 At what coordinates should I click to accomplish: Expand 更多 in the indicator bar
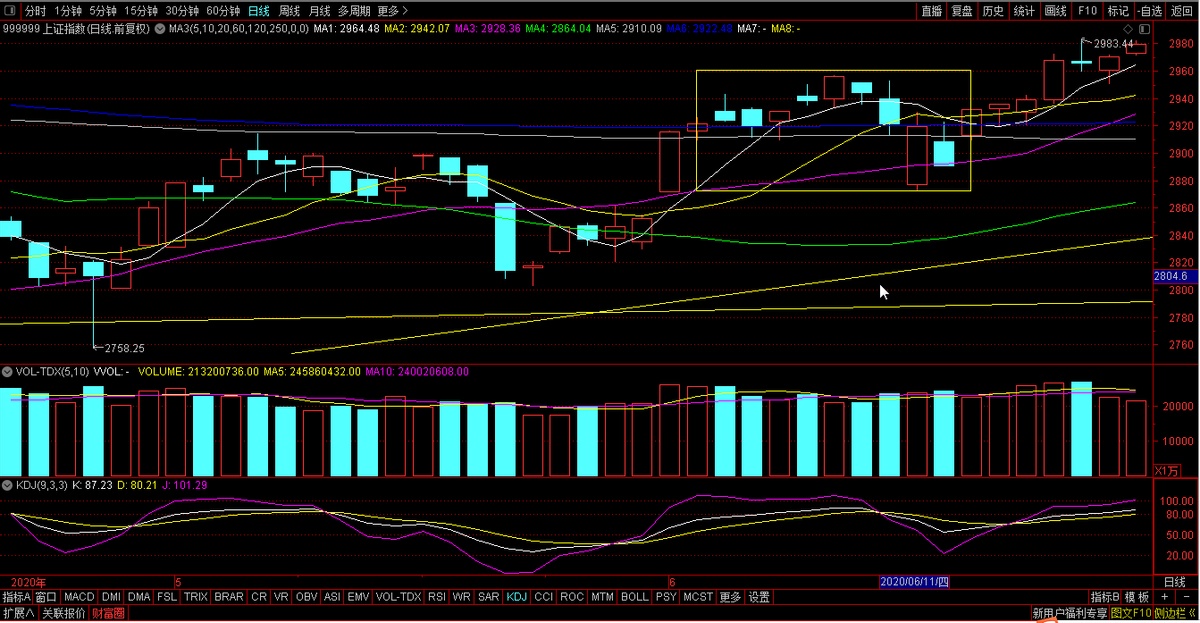[x=730, y=597]
